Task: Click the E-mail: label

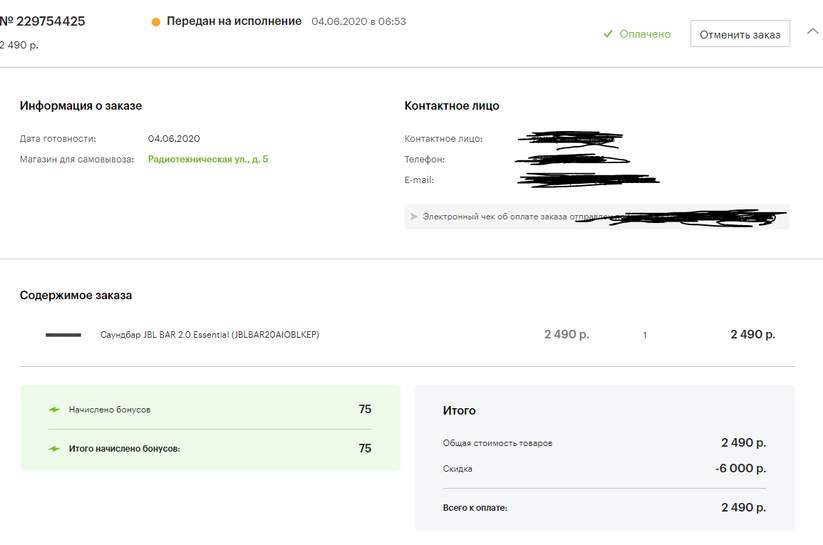Action: point(419,180)
